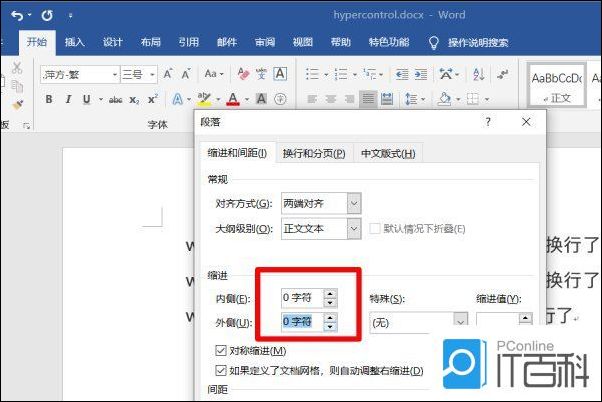Open the 视图 ribbon tab
Screen dimensions: 602x402
pyautogui.click(x=303, y=42)
